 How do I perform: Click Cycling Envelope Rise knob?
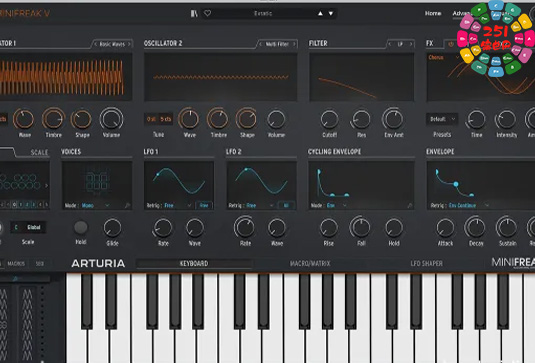pyautogui.click(x=329, y=228)
